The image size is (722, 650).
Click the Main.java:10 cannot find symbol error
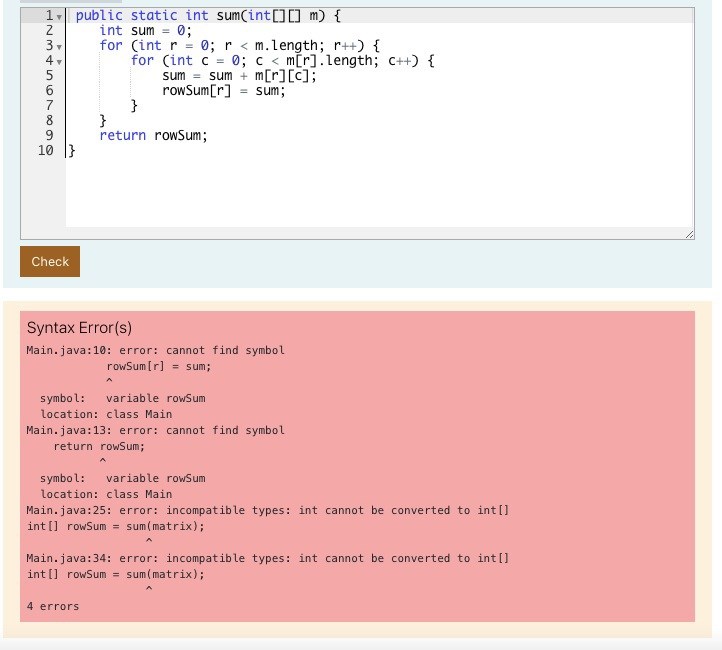click(155, 350)
